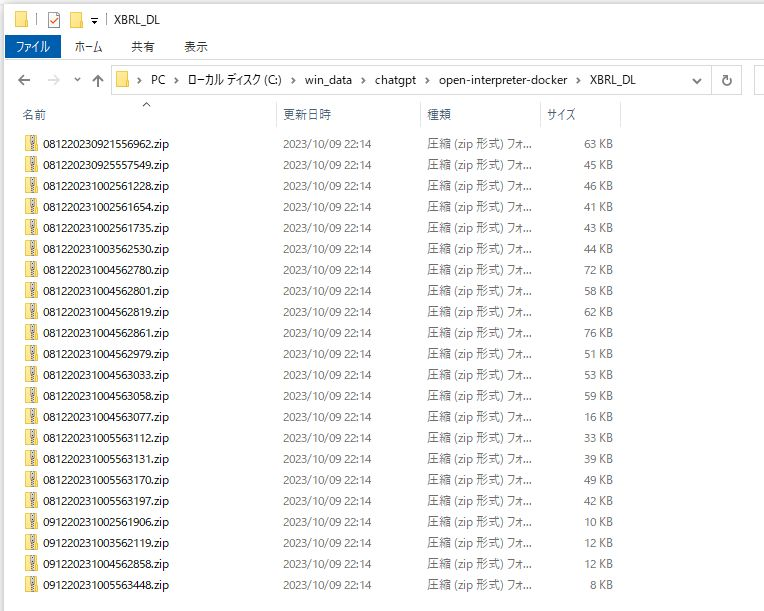Sort by サイズ column header
Viewport: 764px width, 611px height.
click(x=561, y=115)
